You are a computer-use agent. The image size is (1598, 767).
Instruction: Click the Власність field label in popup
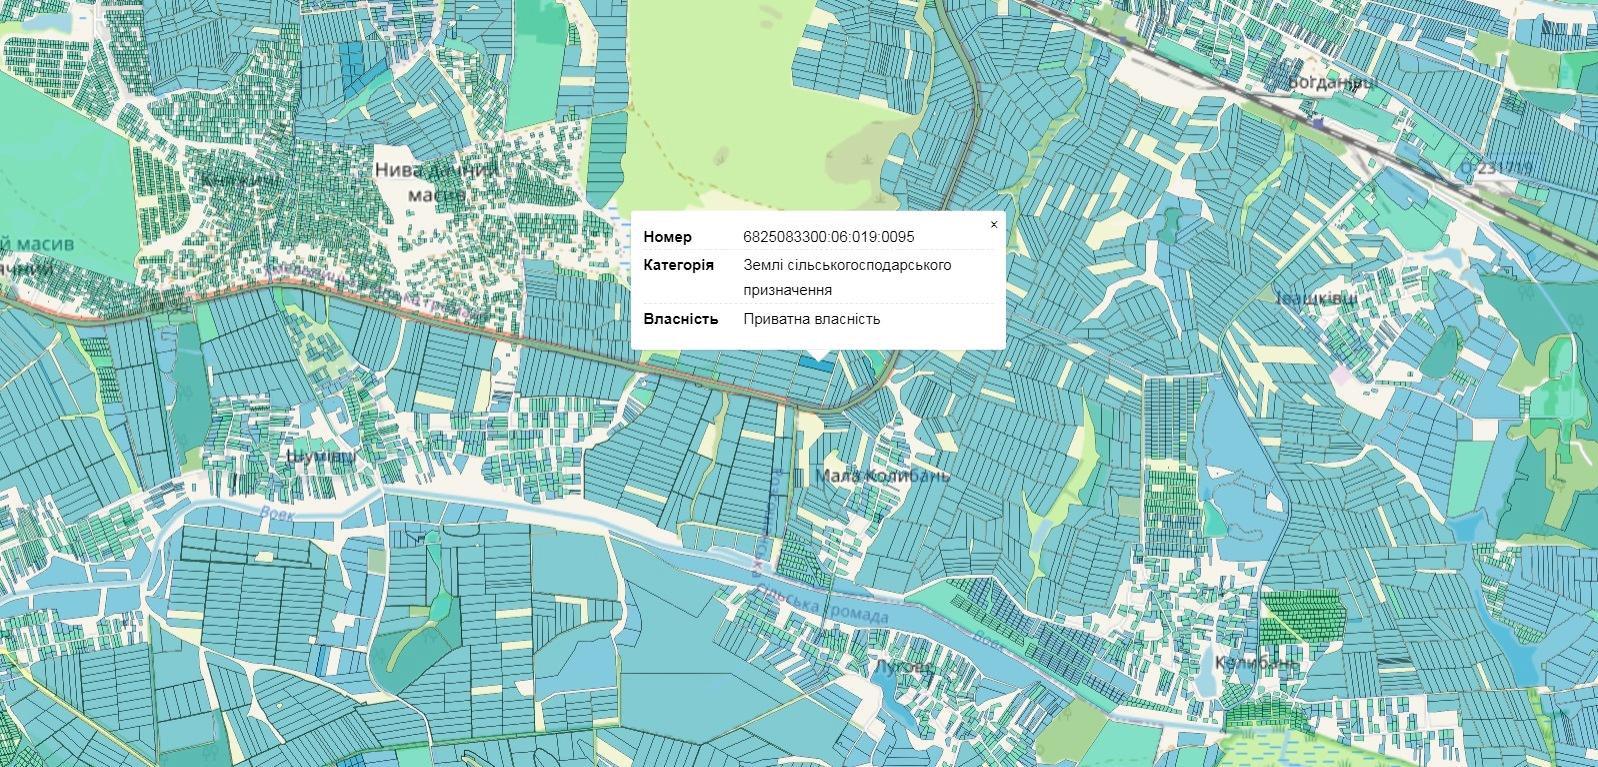[x=680, y=319]
